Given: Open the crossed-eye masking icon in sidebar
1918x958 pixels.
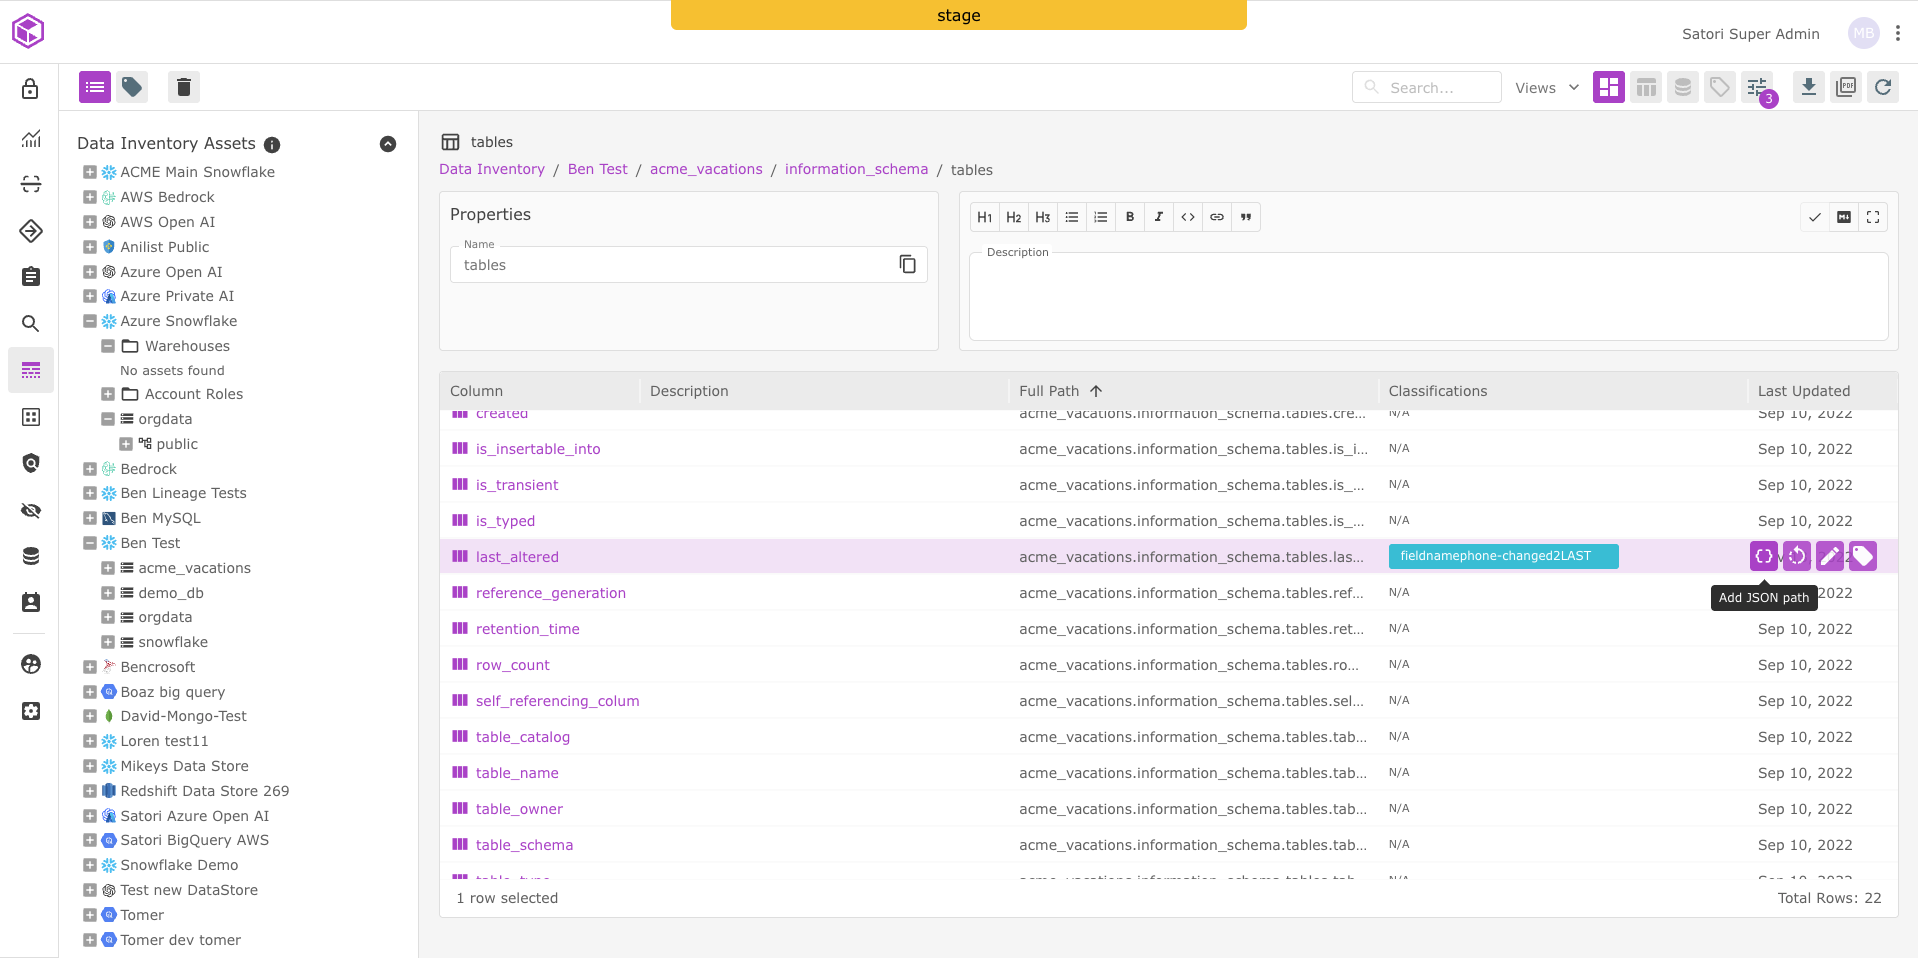Looking at the screenshot, I should [x=31, y=510].
